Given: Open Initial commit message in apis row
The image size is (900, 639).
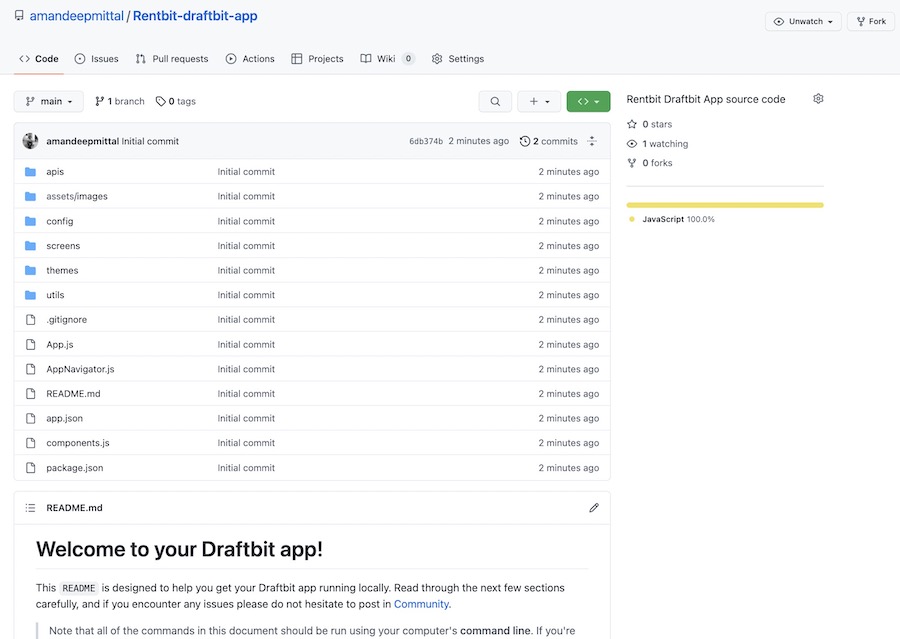Looking at the screenshot, I should (246, 172).
